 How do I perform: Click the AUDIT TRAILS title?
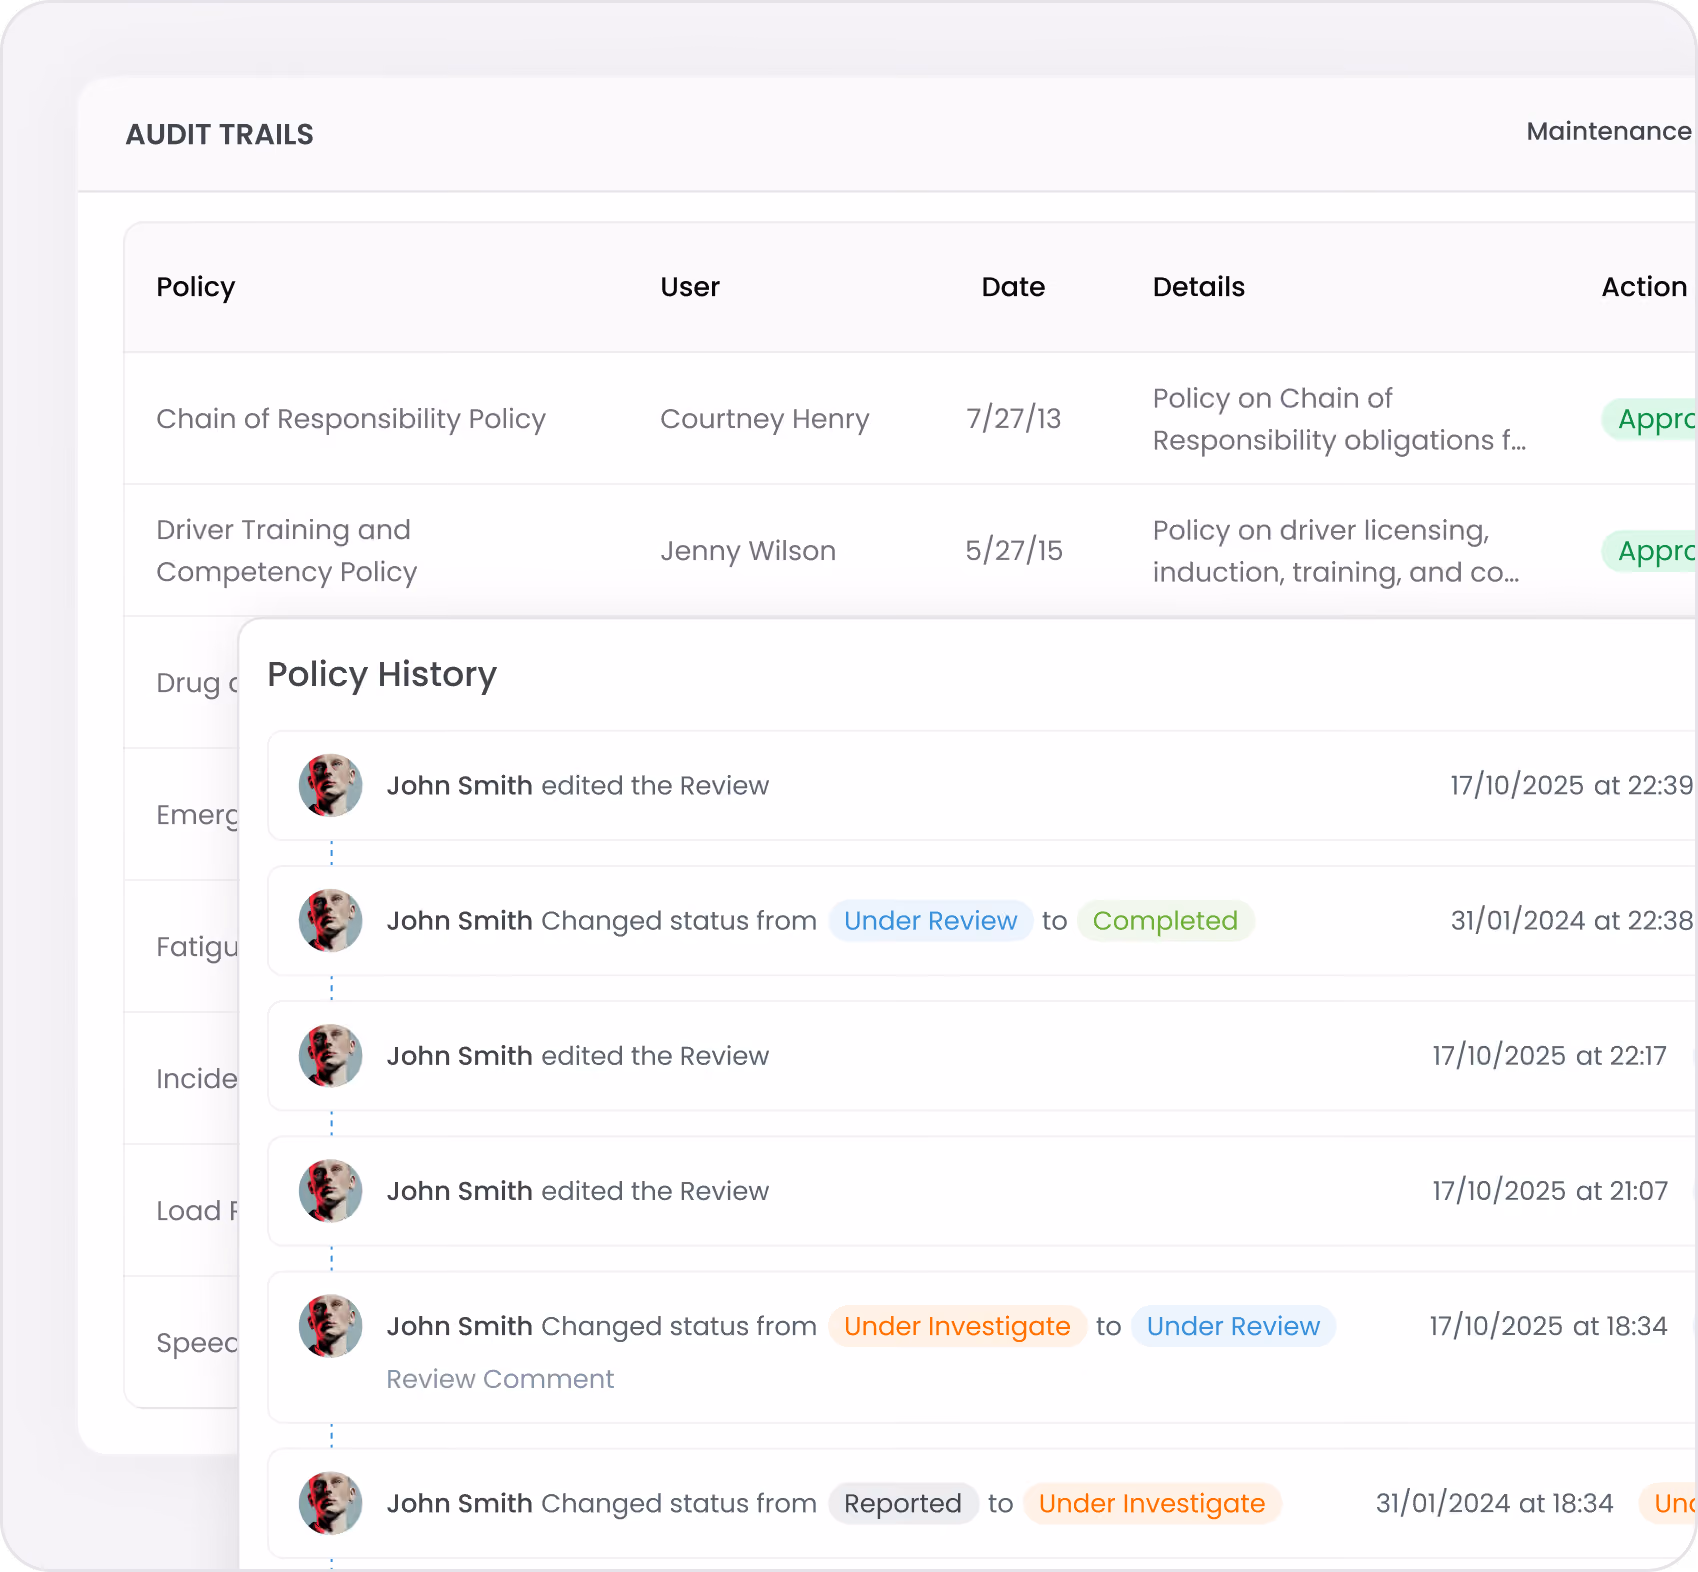219,134
